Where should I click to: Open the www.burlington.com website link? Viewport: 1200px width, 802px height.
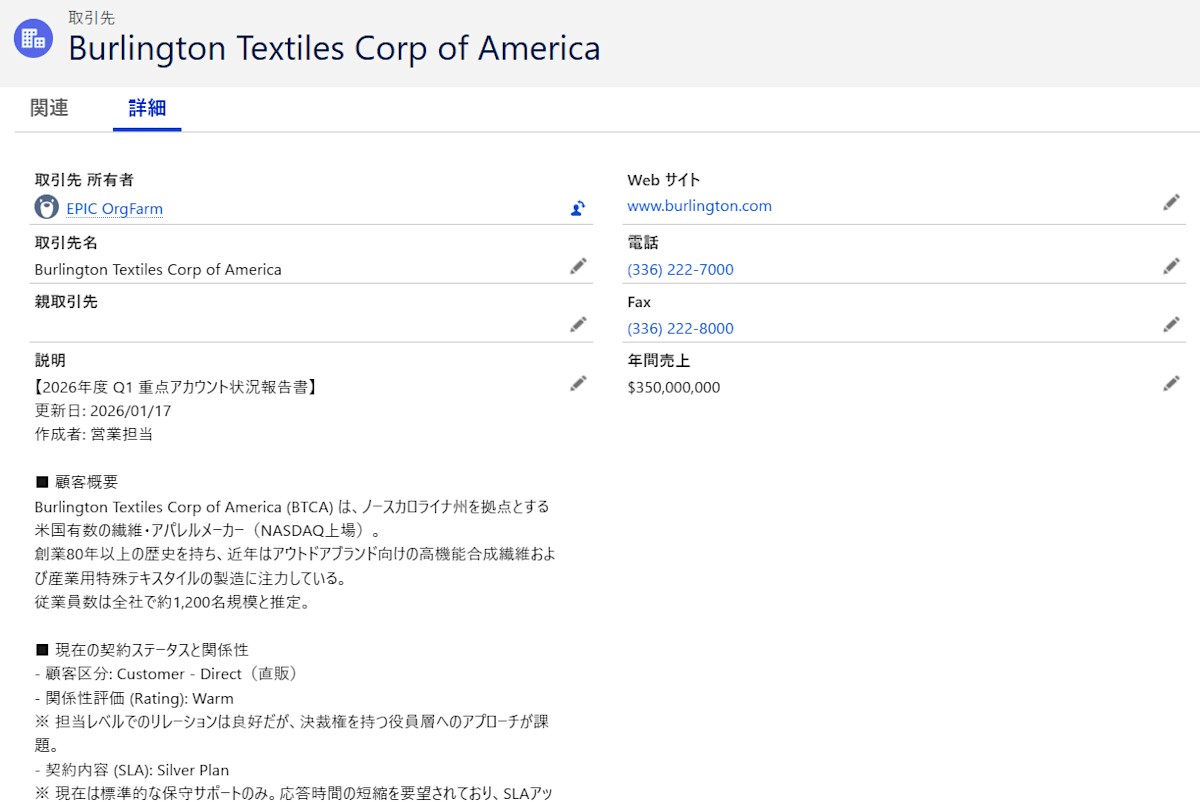[699, 206]
